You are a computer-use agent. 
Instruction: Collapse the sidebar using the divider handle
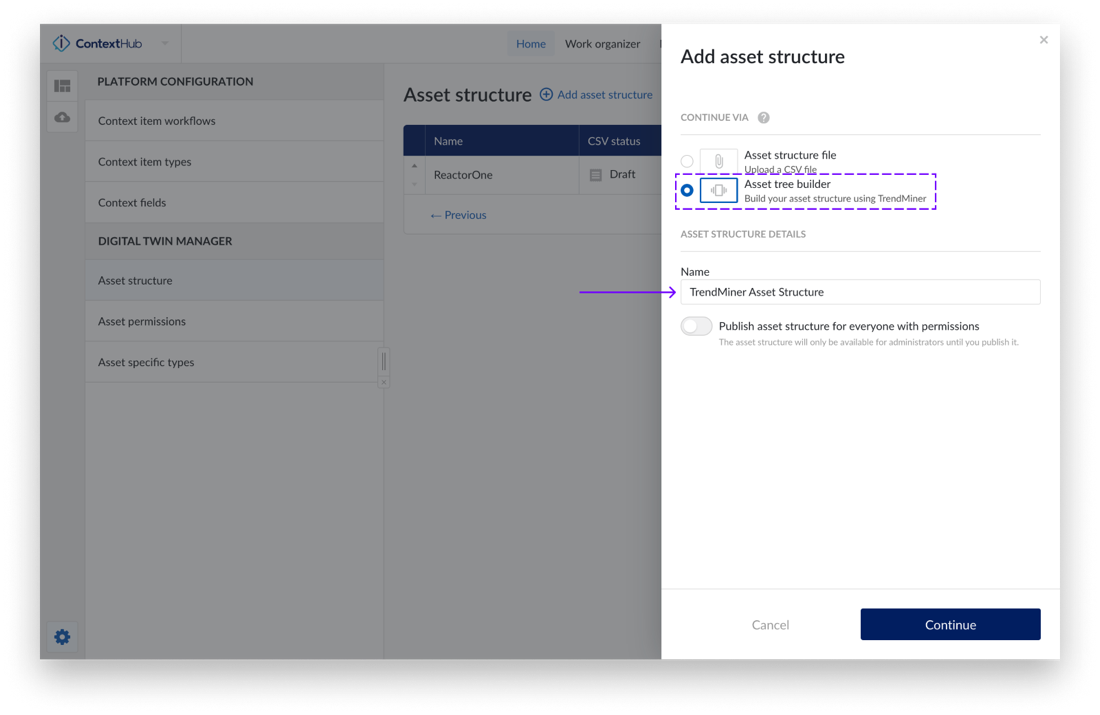coord(383,361)
